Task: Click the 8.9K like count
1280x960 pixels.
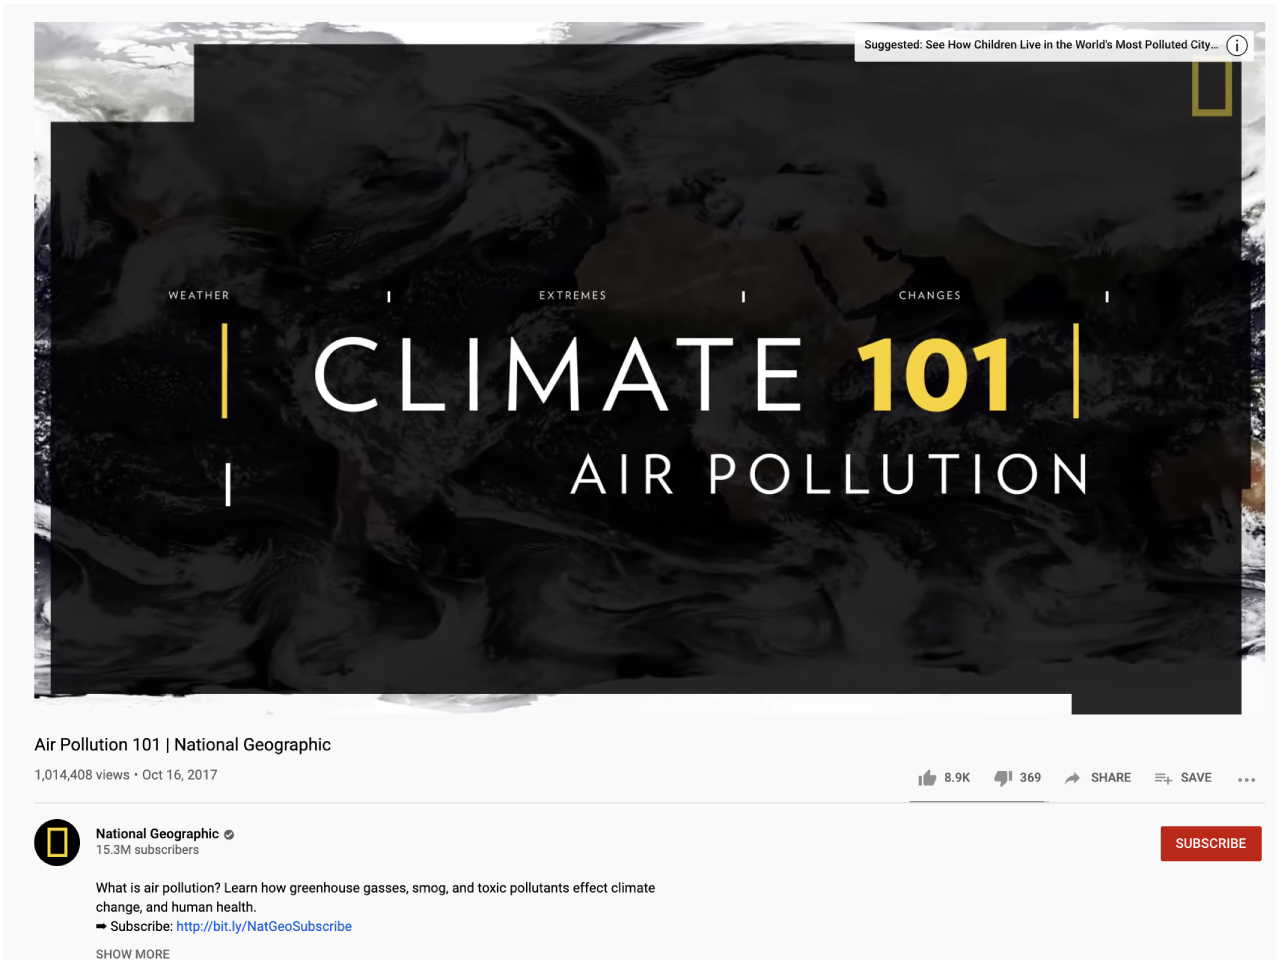Action: [x=957, y=777]
